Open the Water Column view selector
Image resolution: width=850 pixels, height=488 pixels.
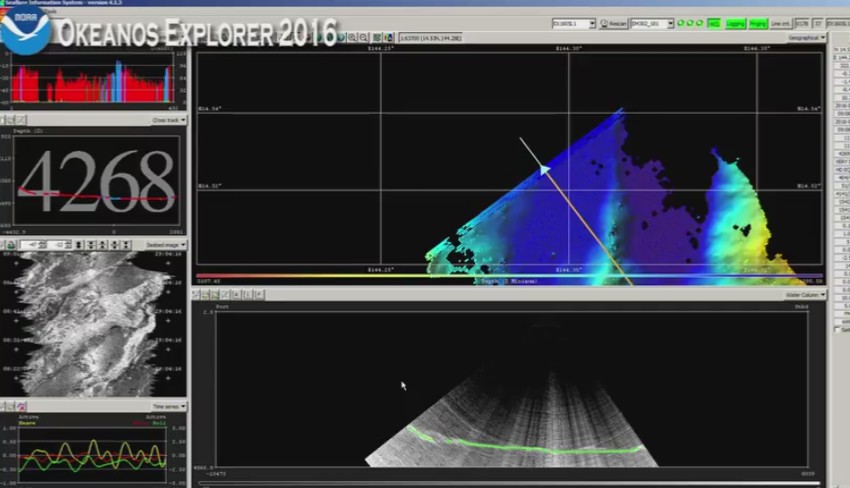(x=803, y=295)
